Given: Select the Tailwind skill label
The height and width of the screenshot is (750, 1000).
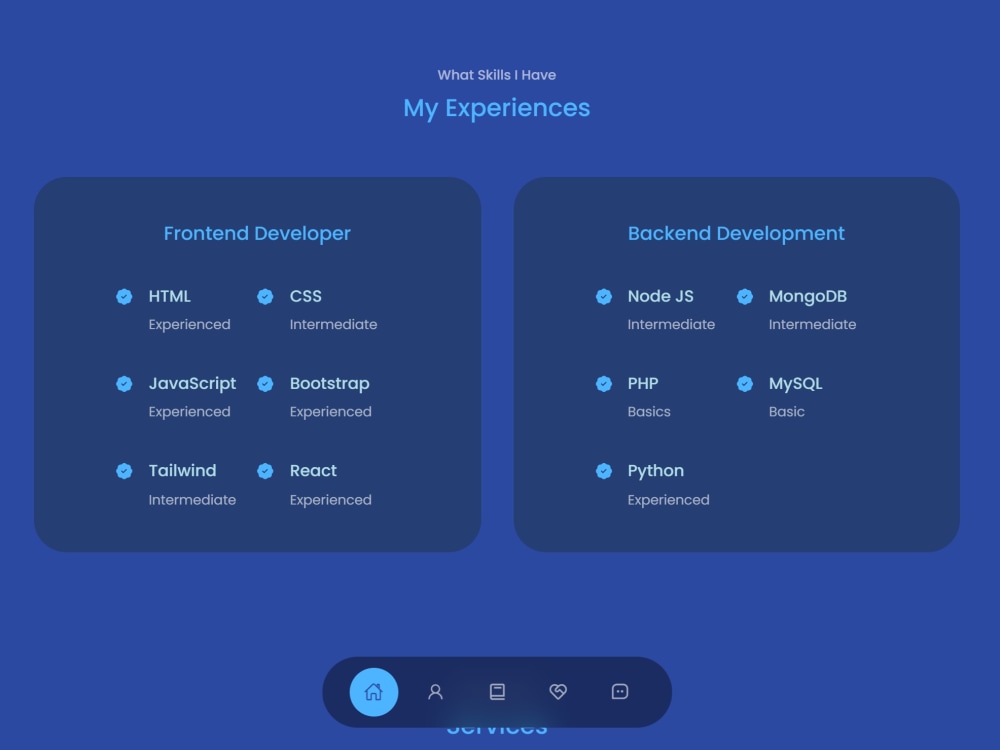Looking at the screenshot, I should click(x=182, y=471).
